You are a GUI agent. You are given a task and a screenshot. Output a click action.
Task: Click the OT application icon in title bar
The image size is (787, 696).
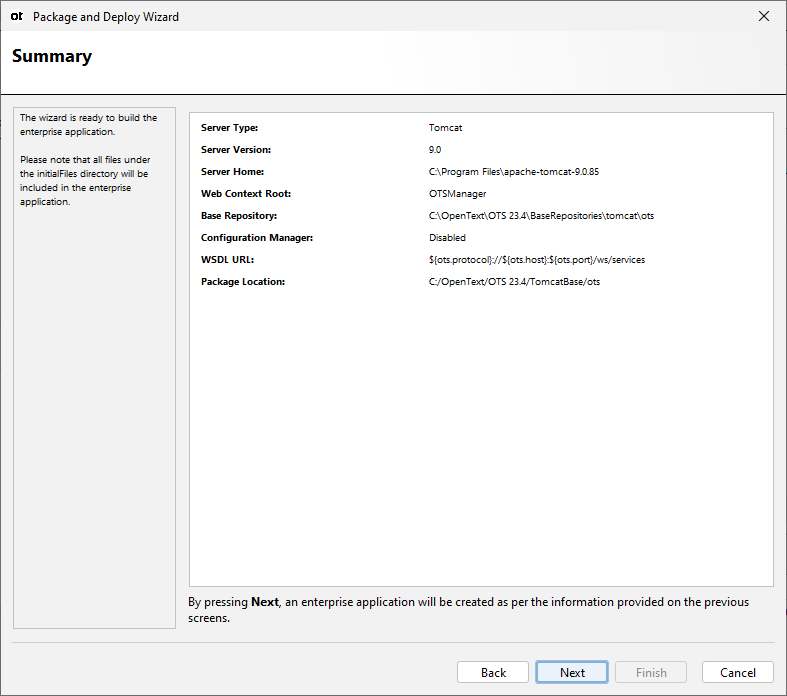[x=17, y=17]
